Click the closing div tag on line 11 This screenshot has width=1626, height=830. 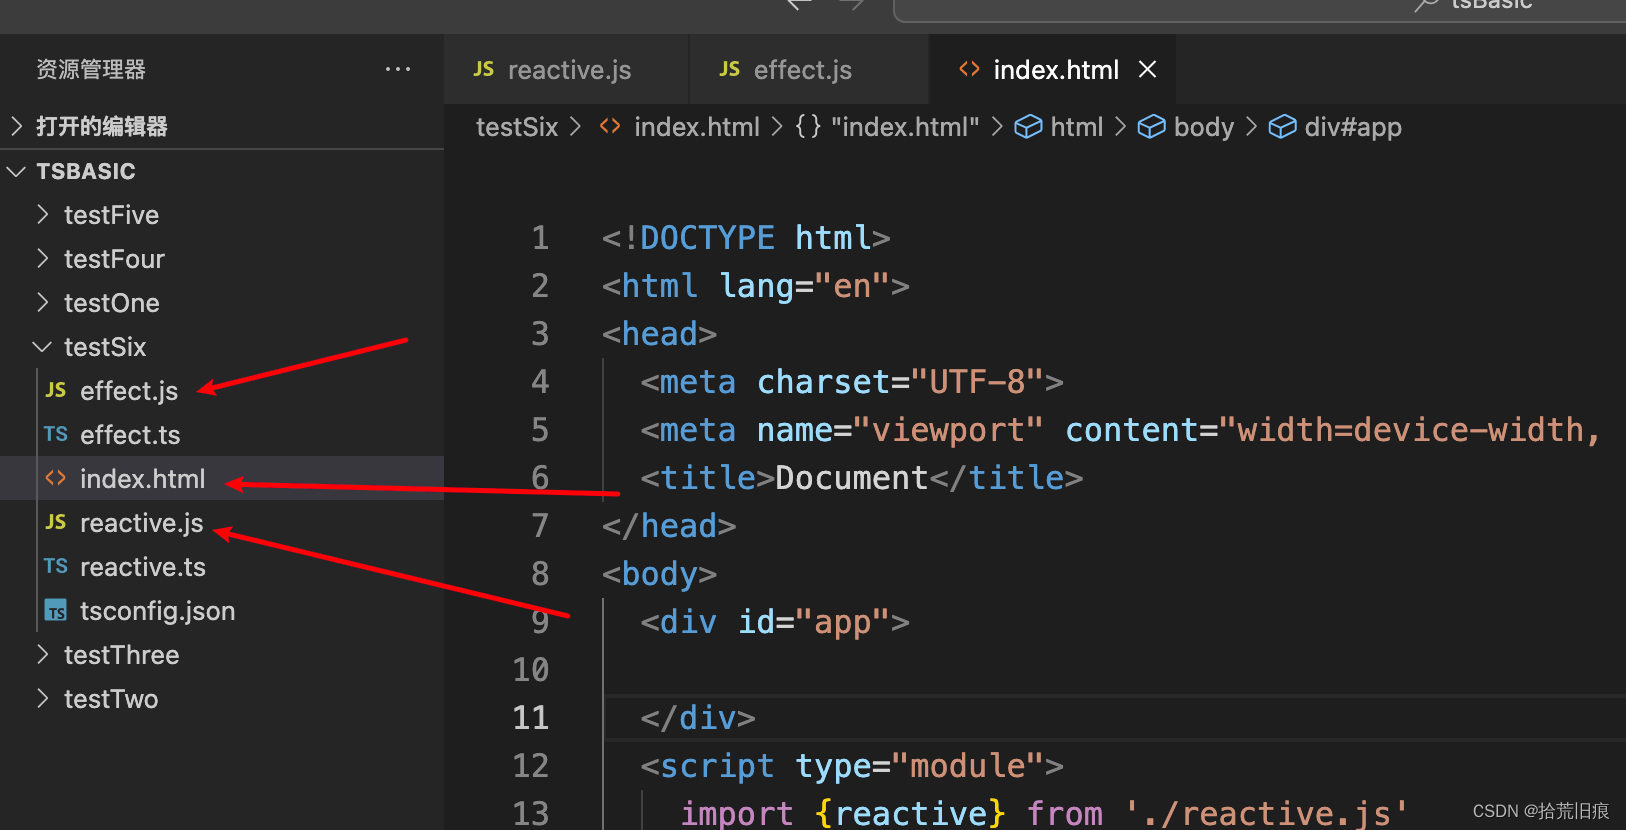698,718
